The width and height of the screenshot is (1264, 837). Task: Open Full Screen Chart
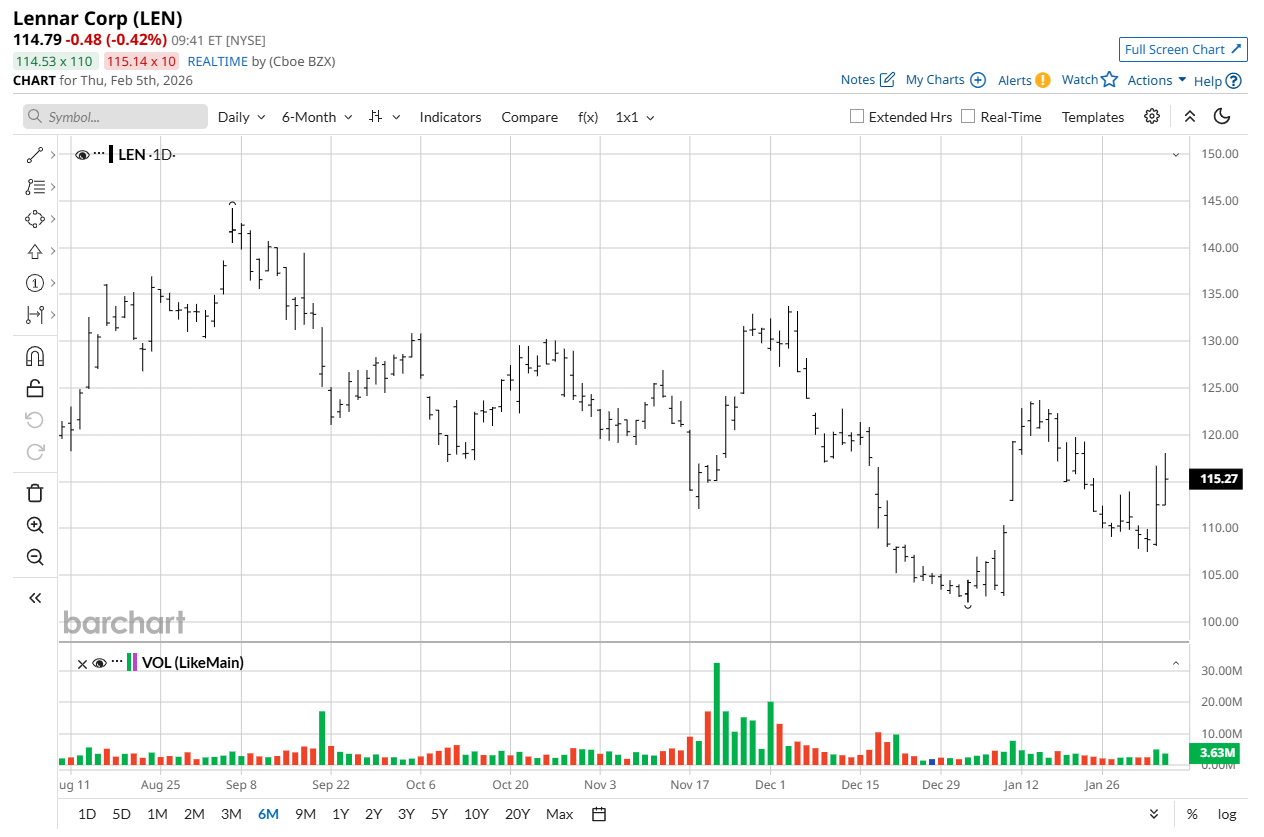click(1183, 49)
